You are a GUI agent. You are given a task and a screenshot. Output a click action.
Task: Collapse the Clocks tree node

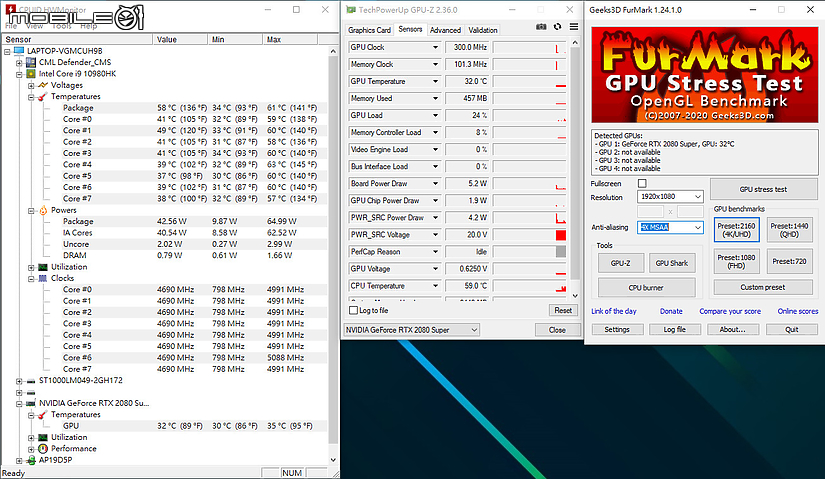coord(31,278)
